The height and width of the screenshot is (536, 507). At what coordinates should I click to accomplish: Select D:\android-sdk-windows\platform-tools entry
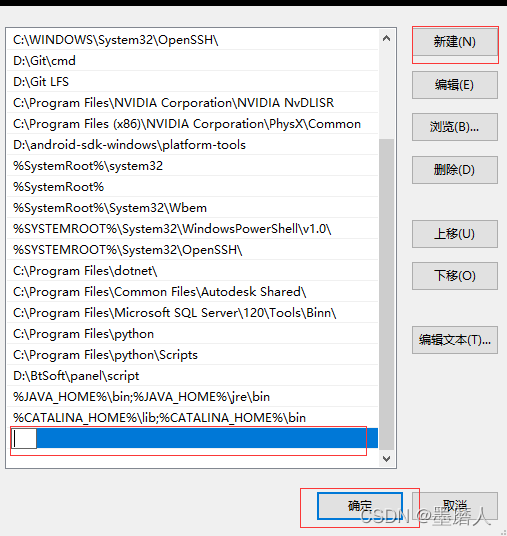(192, 145)
